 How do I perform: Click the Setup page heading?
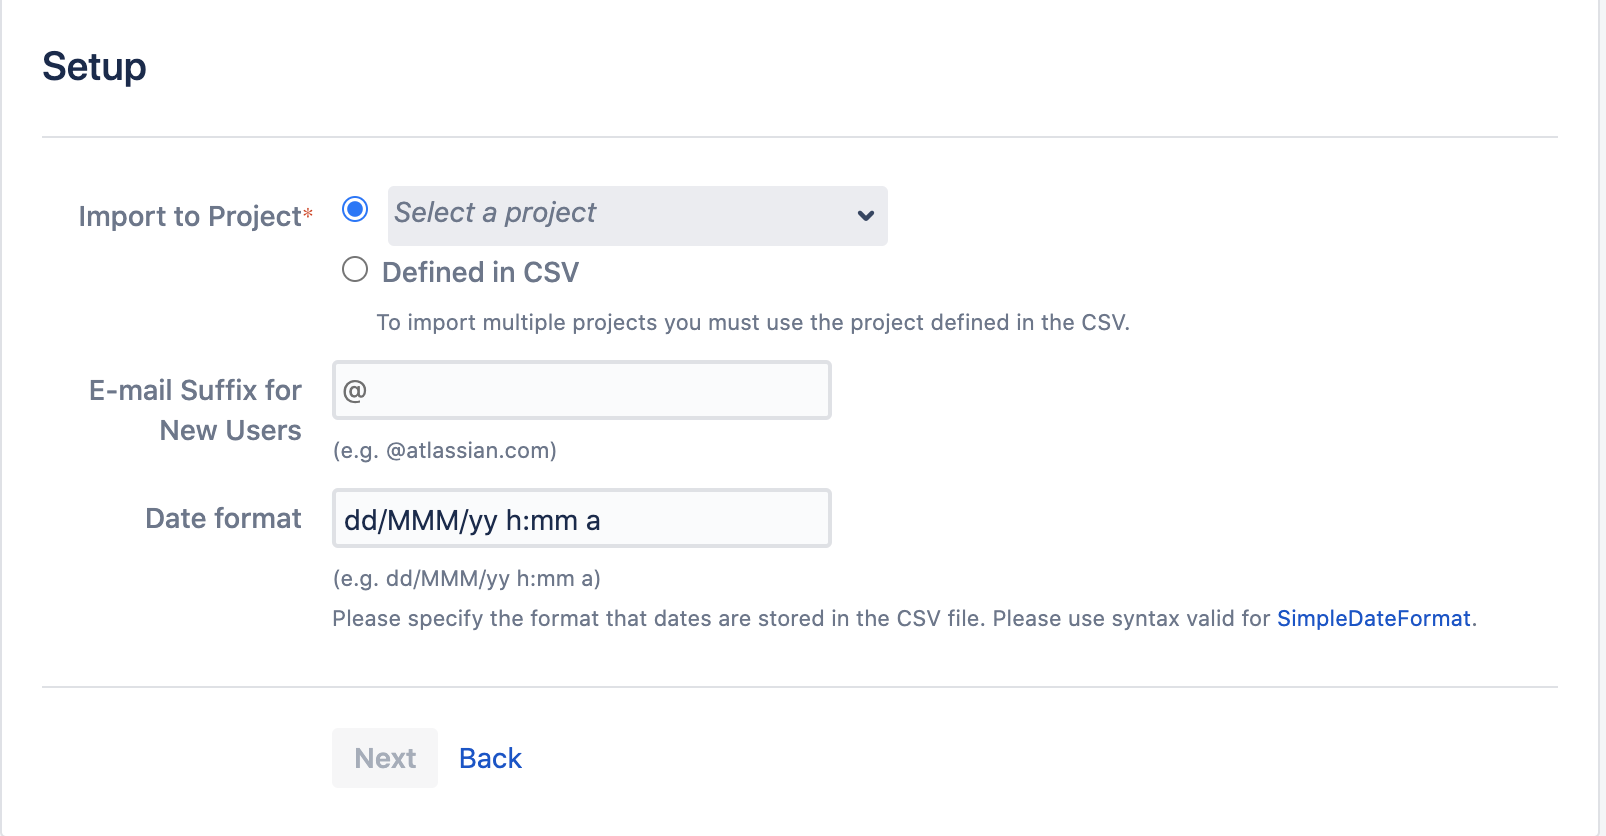click(x=94, y=67)
